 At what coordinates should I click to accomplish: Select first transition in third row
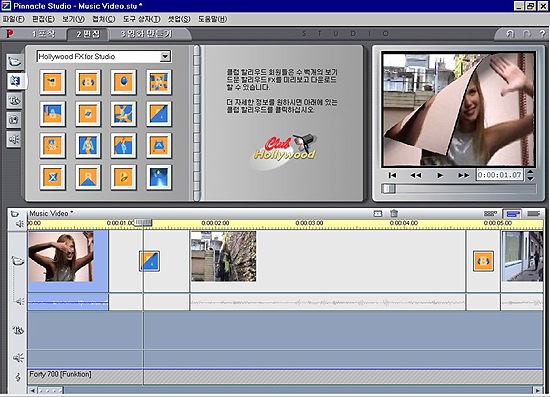point(53,145)
